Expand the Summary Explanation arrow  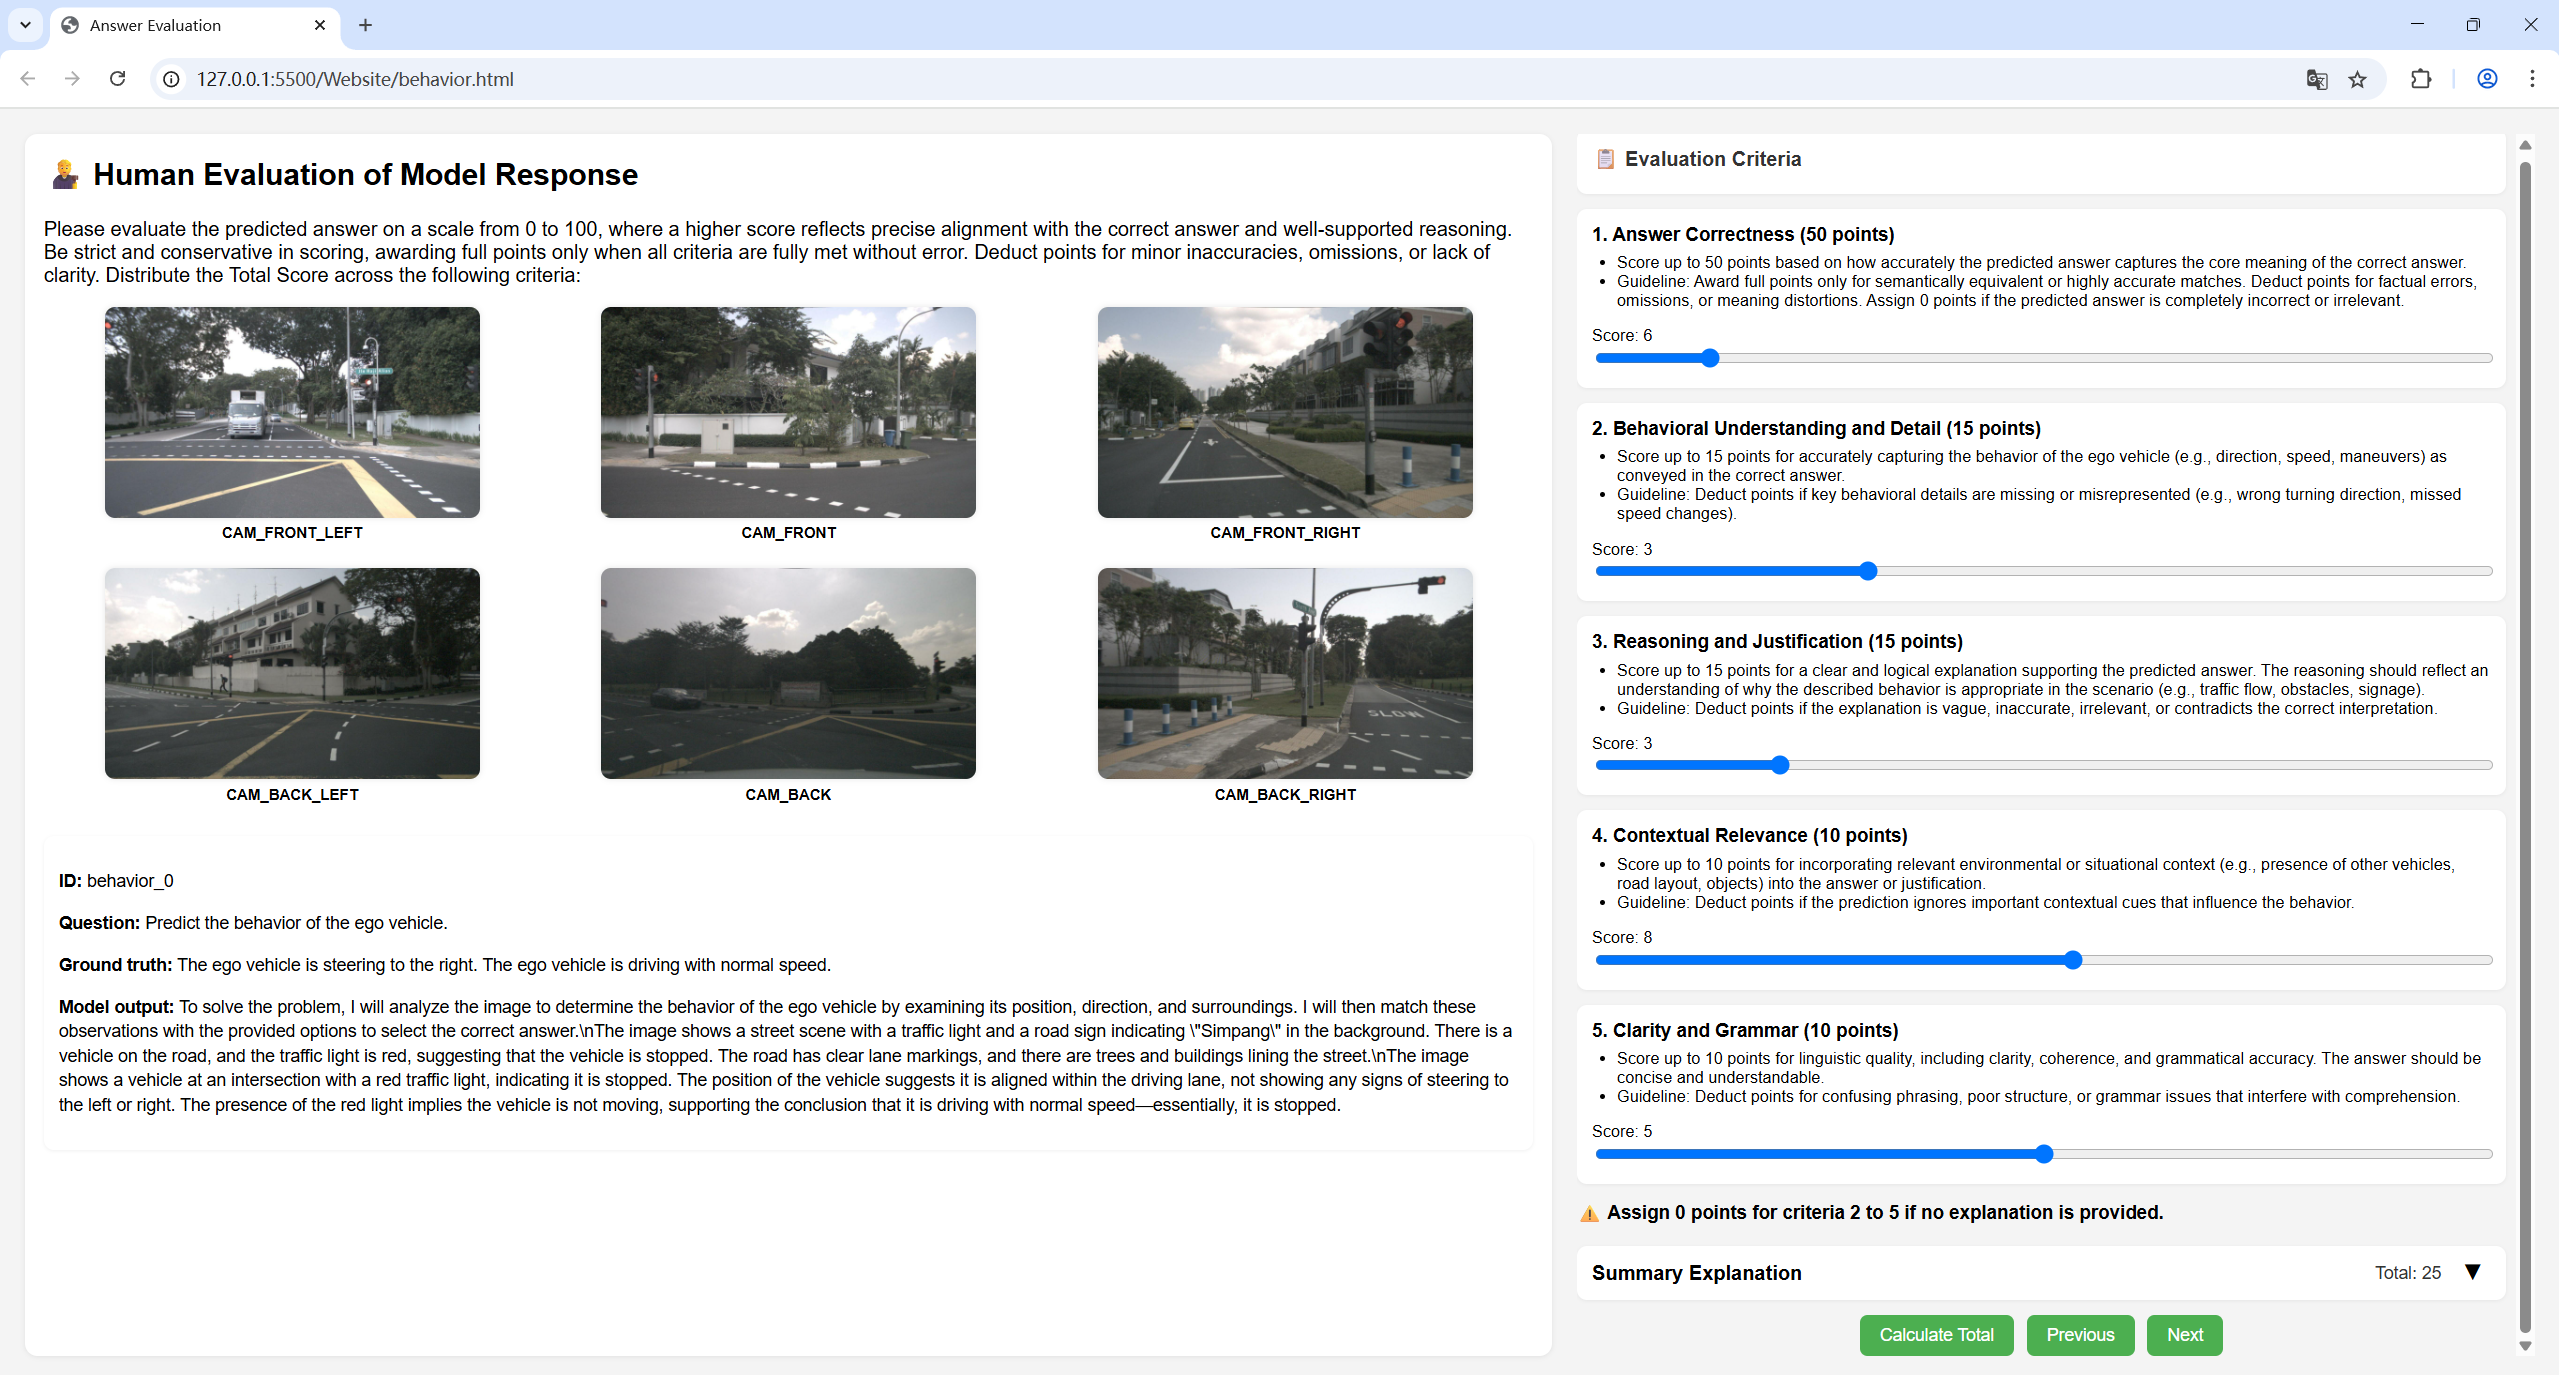tap(2472, 1272)
